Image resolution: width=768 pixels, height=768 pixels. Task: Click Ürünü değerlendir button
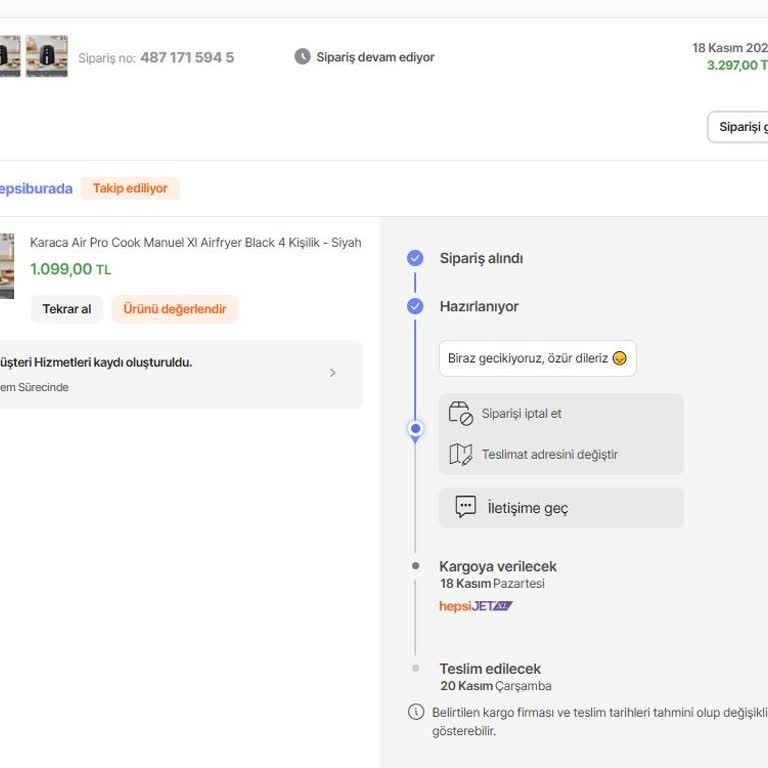pos(175,309)
